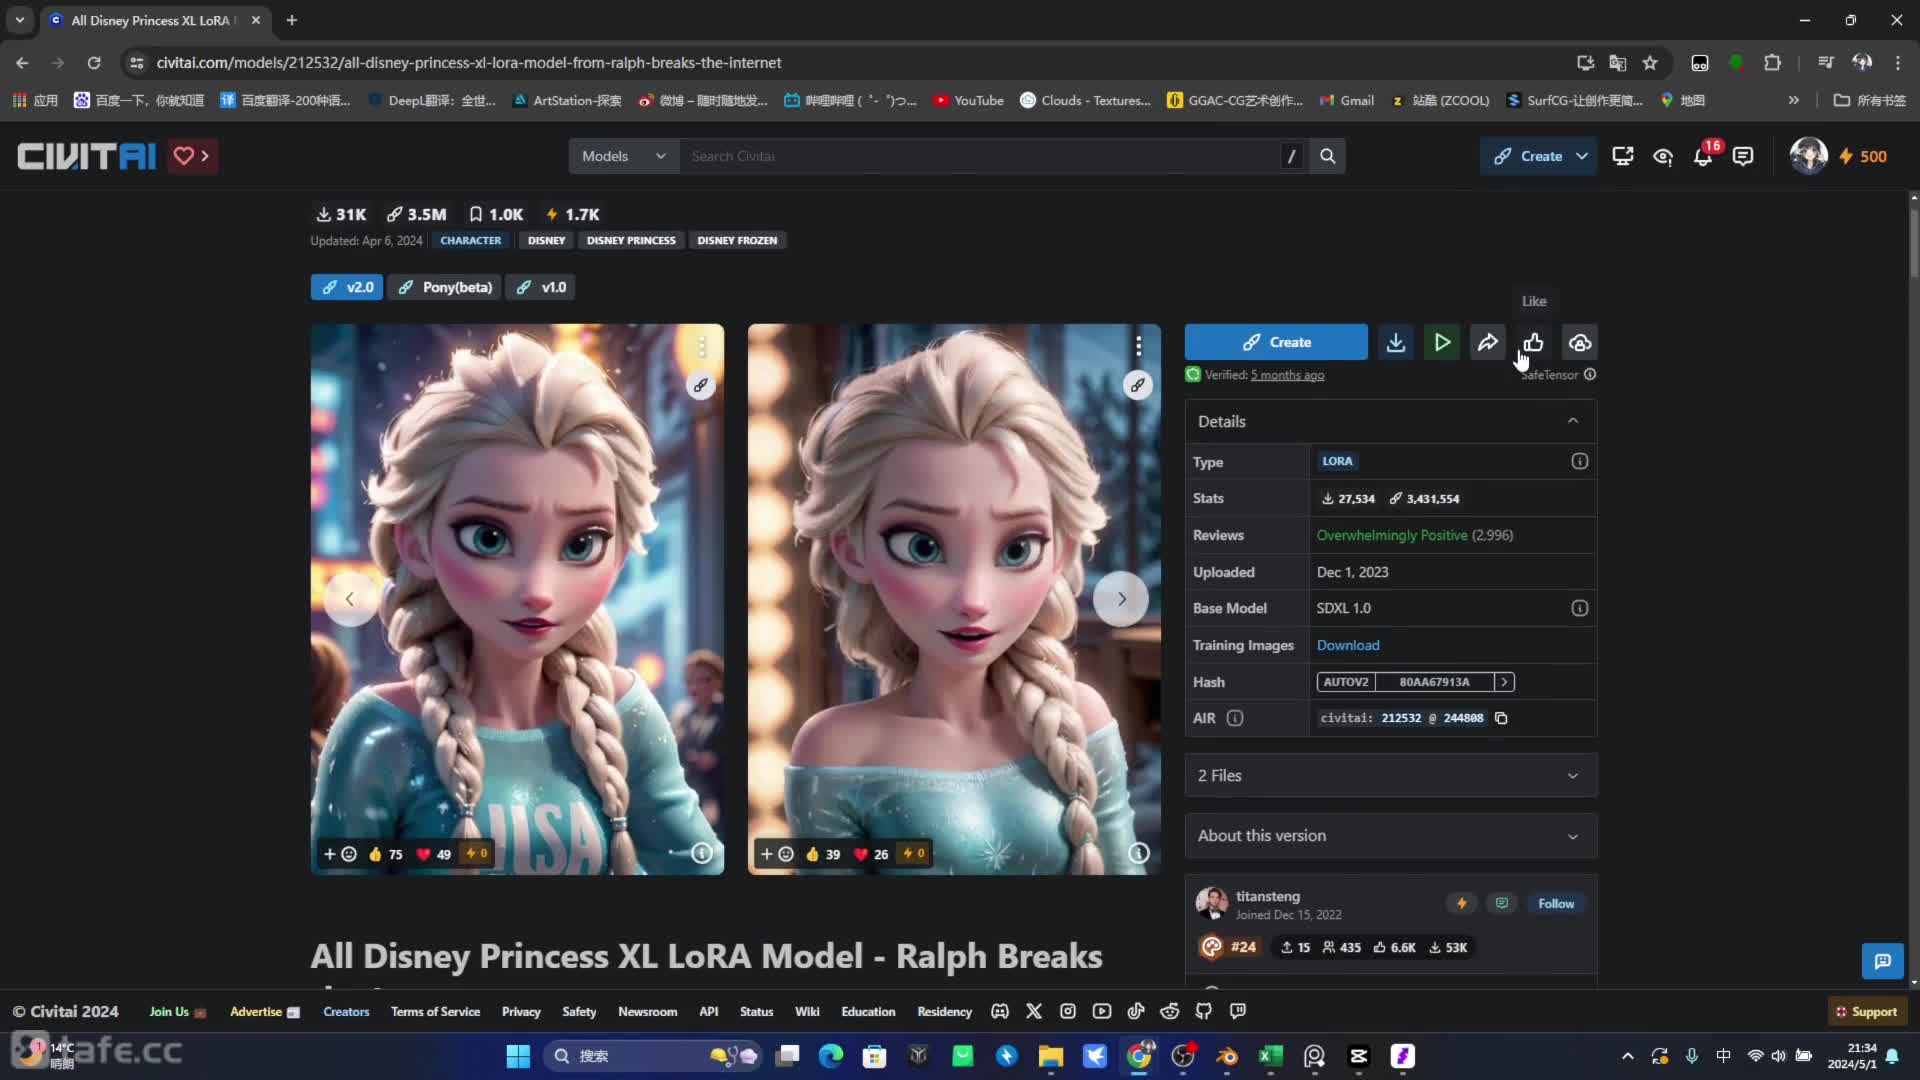
Task: Go to next carousel image
Action: pos(1121,599)
